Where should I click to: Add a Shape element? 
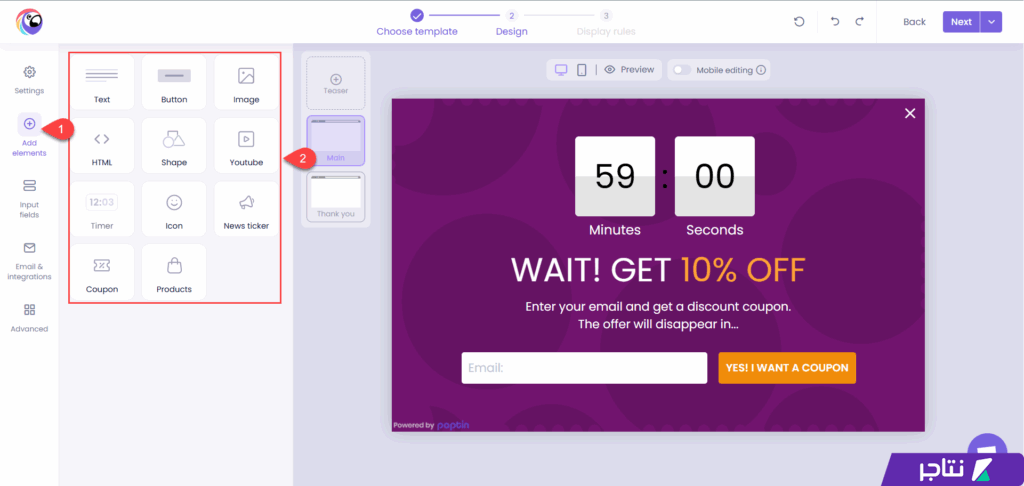click(x=174, y=146)
